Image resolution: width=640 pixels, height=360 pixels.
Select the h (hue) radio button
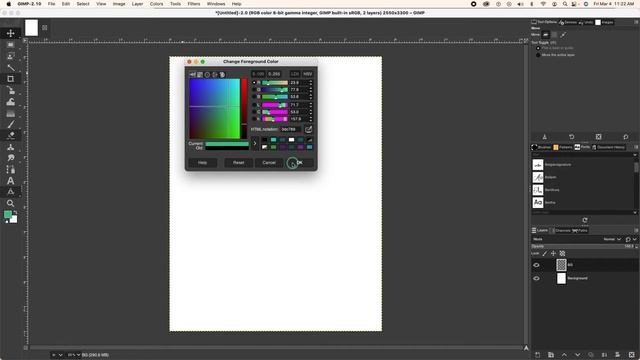click(x=254, y=119)
